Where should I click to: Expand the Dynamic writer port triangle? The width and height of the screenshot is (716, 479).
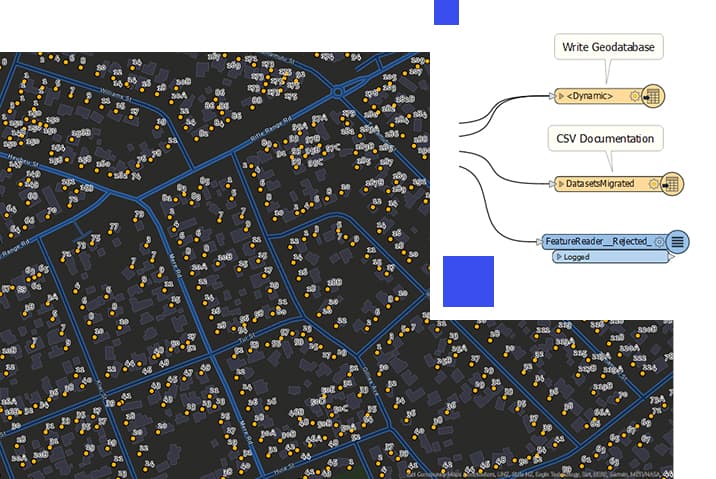(562, 96)
